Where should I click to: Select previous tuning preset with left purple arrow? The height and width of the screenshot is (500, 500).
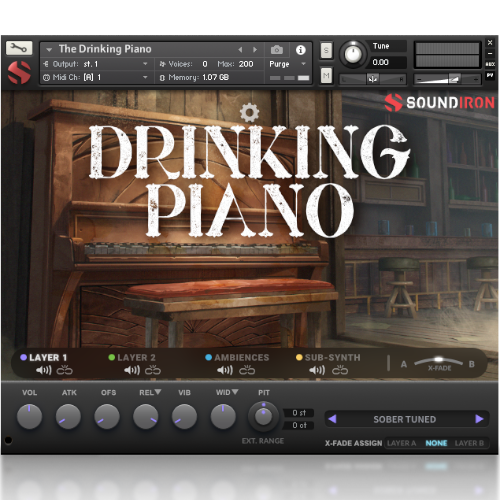click(332, 419)
